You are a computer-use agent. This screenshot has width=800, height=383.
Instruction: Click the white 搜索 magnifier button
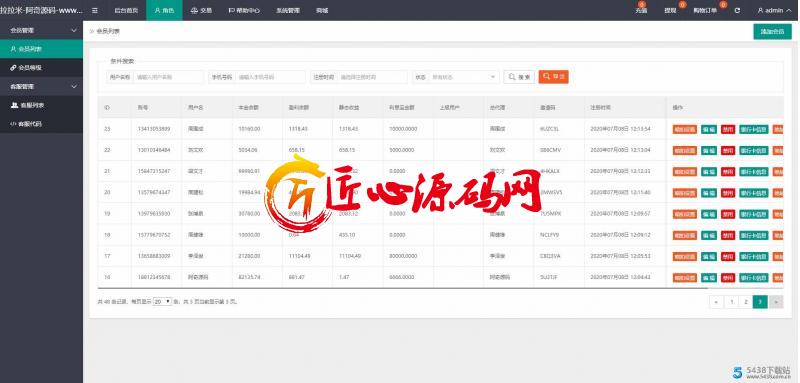tap(519, 77)
